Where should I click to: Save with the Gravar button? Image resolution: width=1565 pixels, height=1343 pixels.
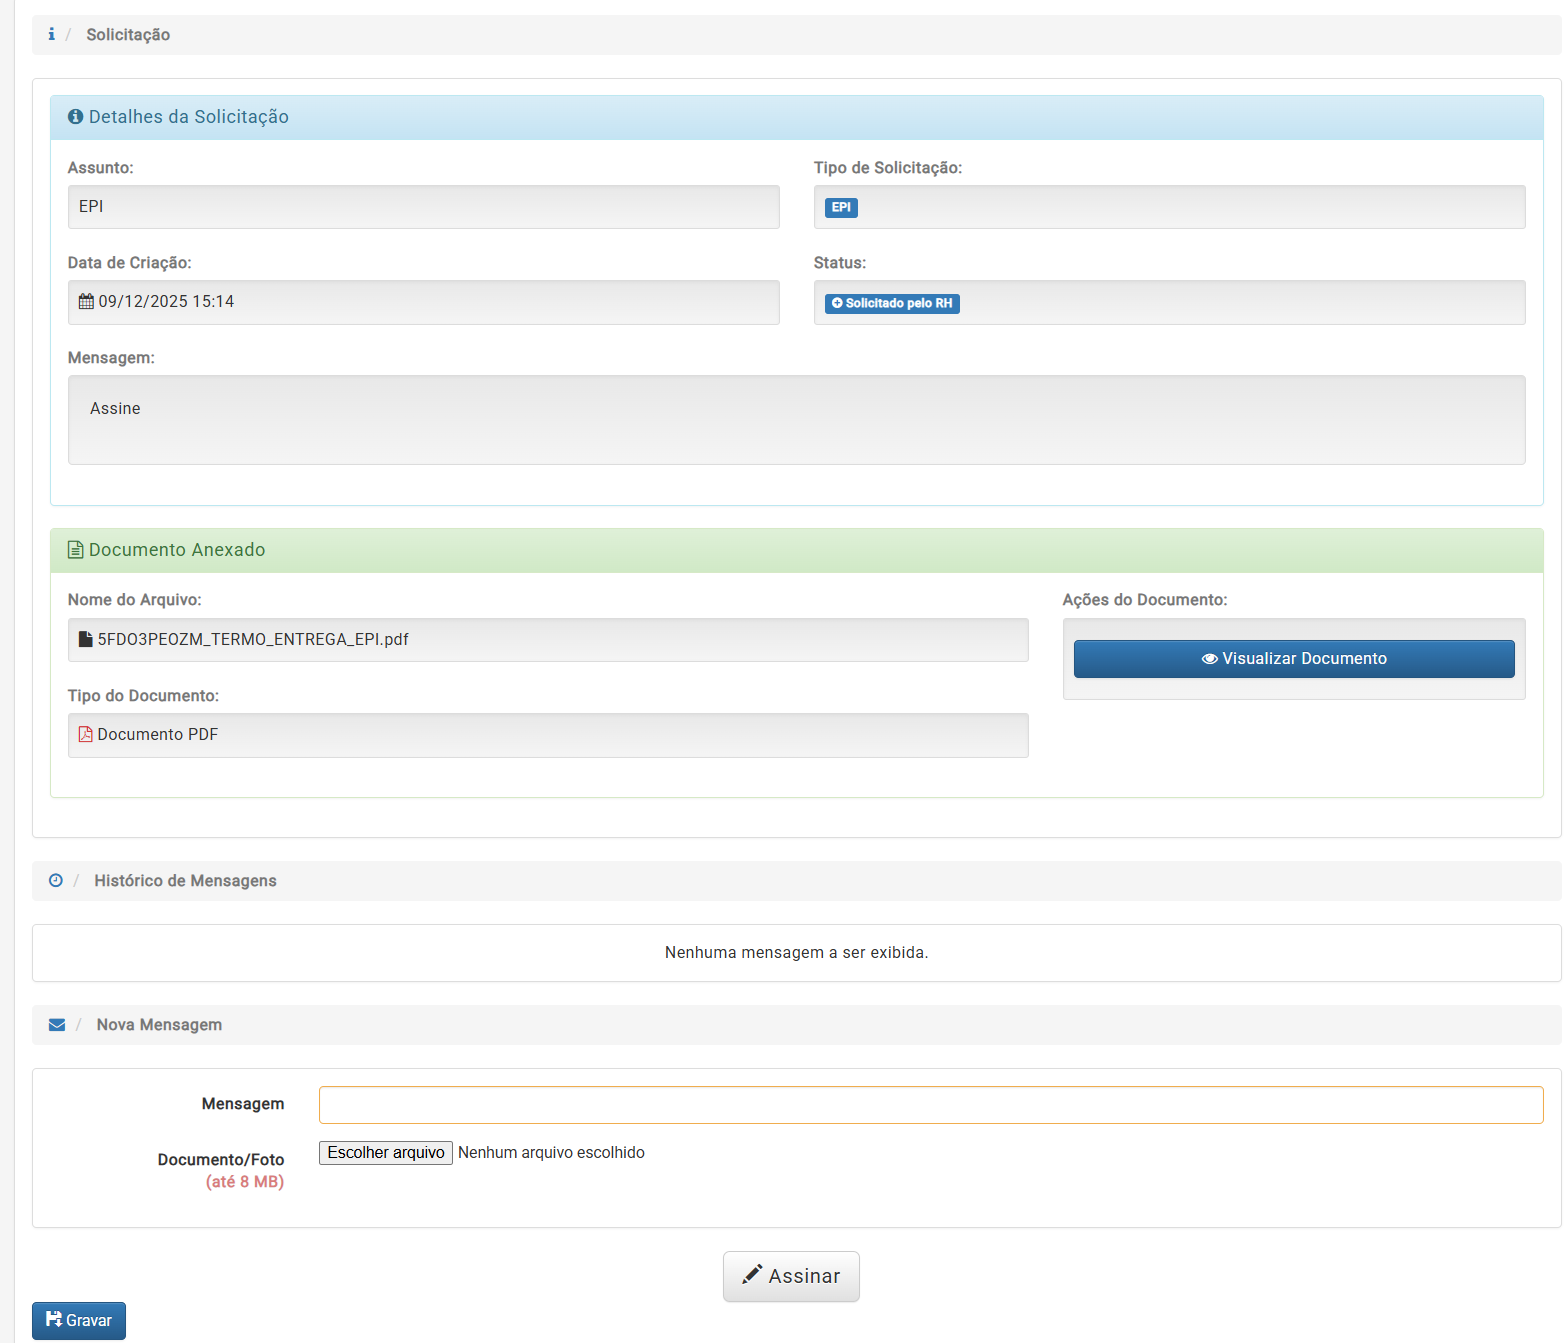79,1321
